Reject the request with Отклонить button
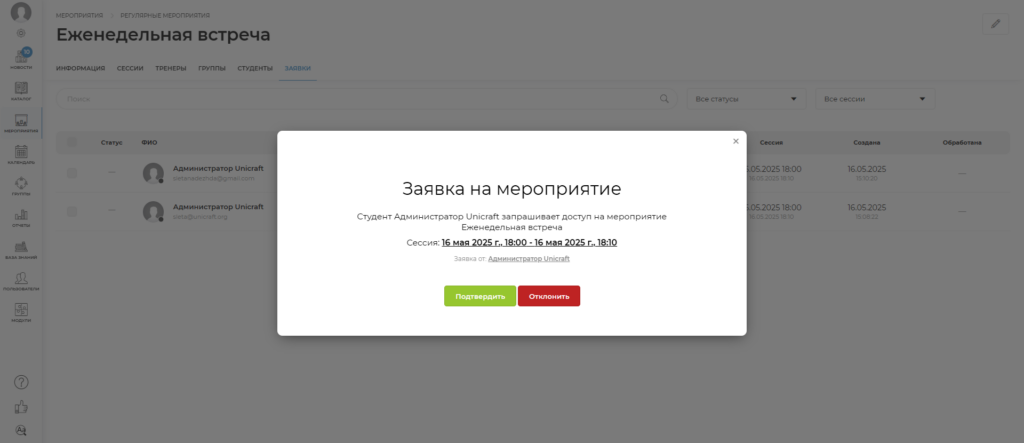 (549, 296)
